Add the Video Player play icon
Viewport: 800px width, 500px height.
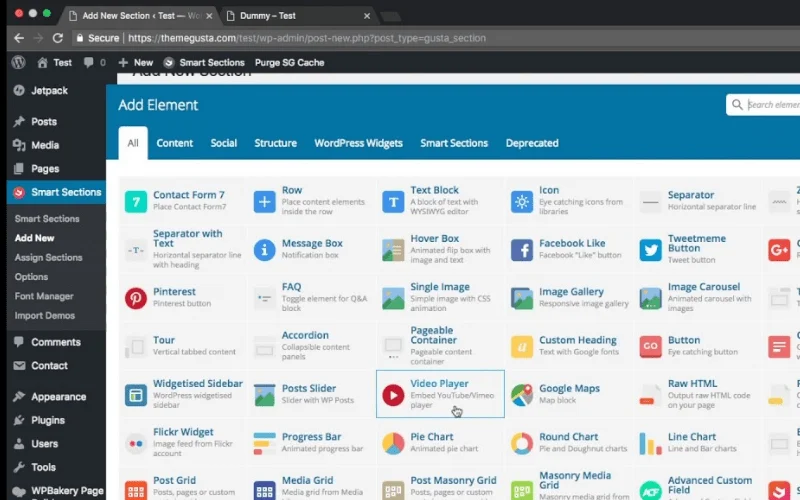pos(393,395)
